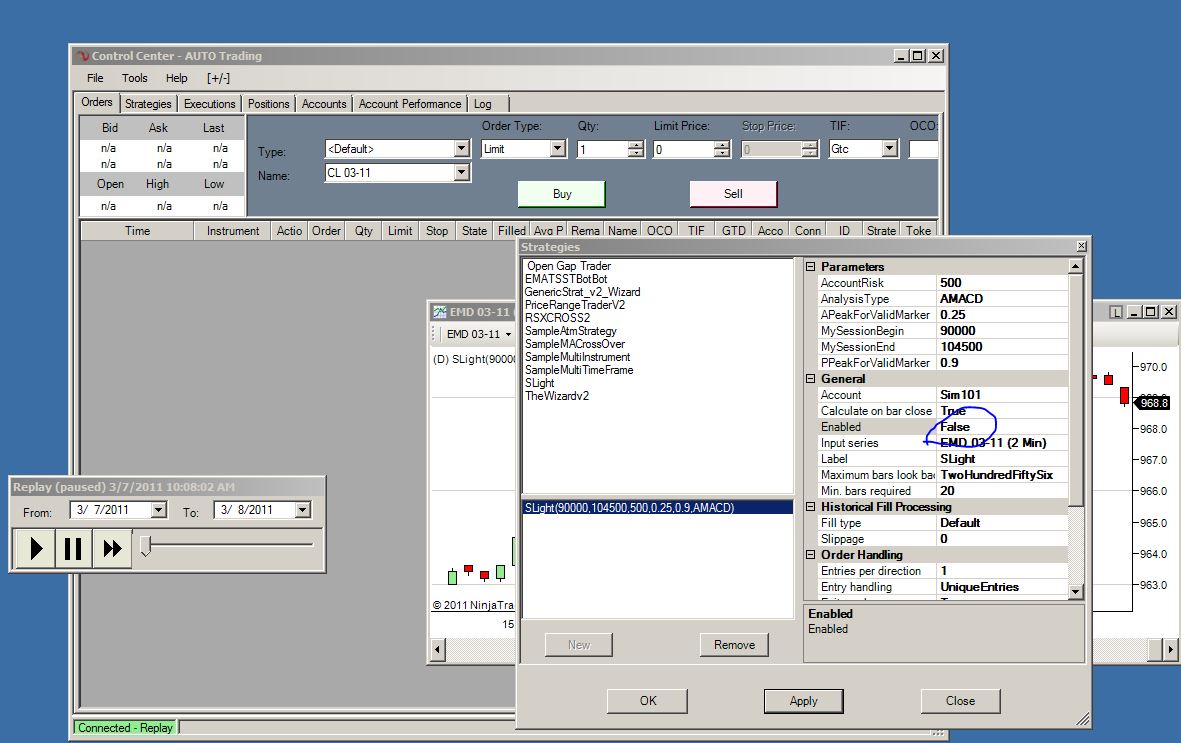Click the Entry handling value UniqueEntries

point(1002,587)
